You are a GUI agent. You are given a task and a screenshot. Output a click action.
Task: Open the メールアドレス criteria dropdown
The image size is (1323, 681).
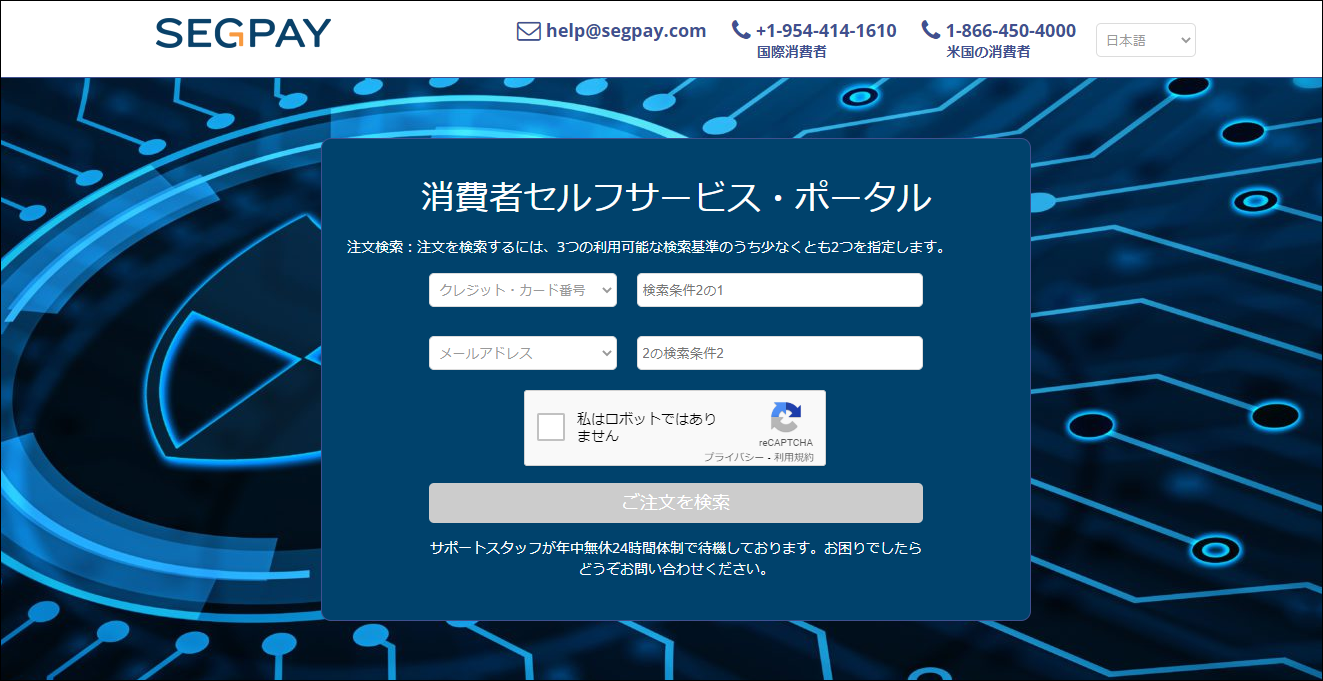(523, 353)
